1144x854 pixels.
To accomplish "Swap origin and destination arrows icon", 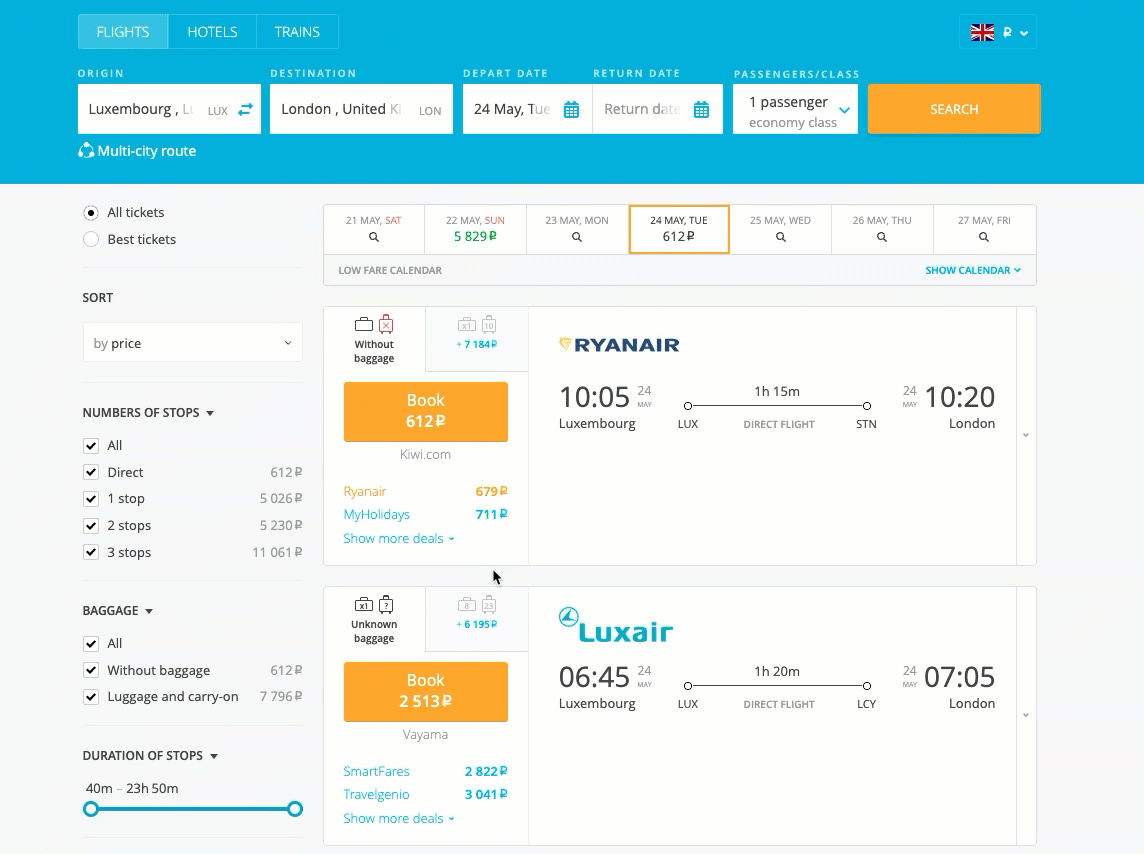I will (246, 109).
